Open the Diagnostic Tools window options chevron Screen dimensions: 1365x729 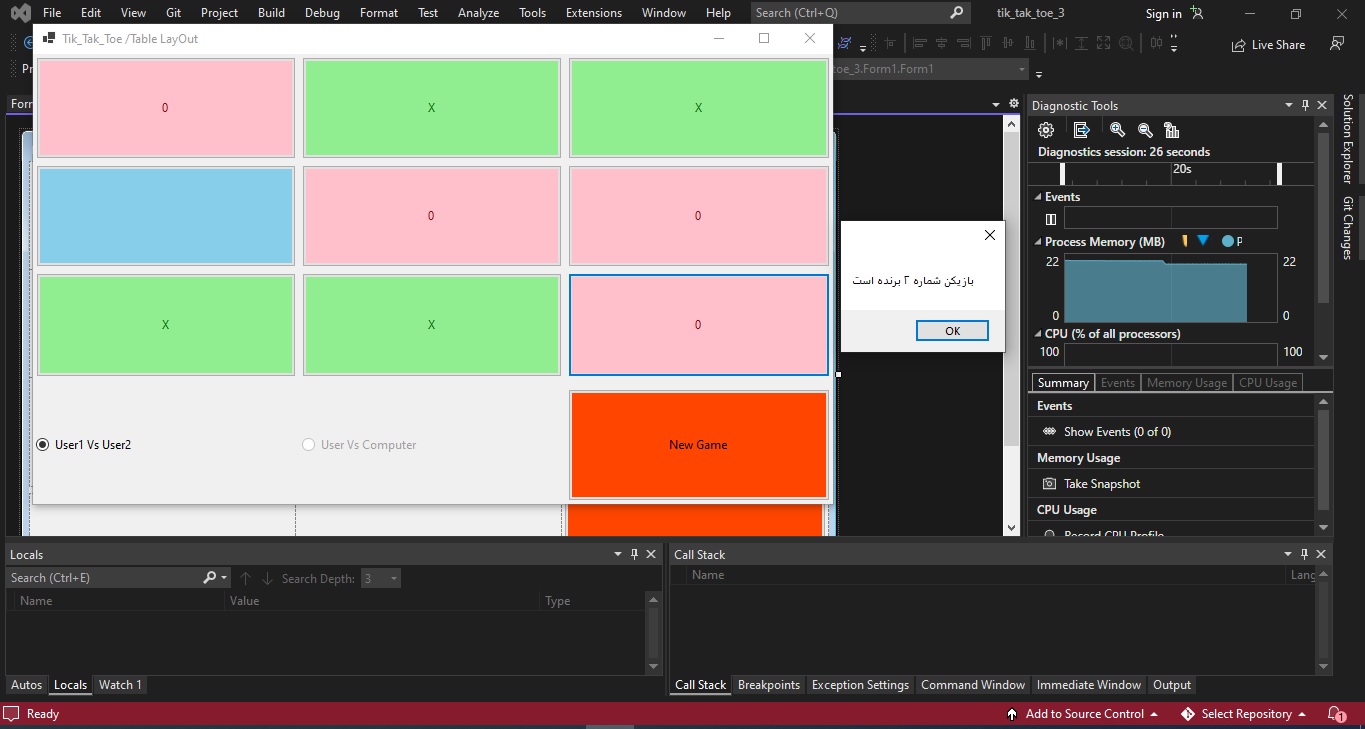1288,104
